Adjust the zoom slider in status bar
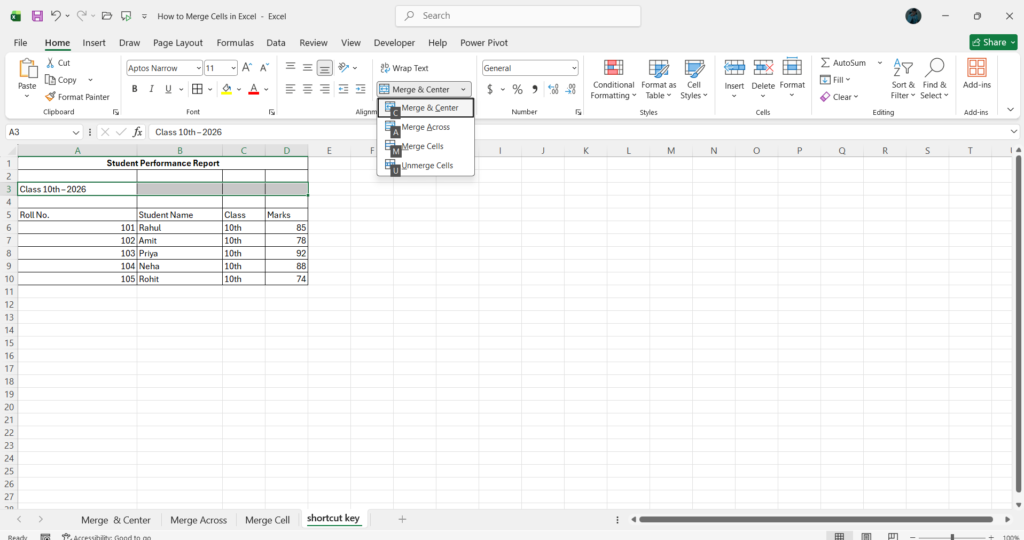 click(x=952, y=537)
